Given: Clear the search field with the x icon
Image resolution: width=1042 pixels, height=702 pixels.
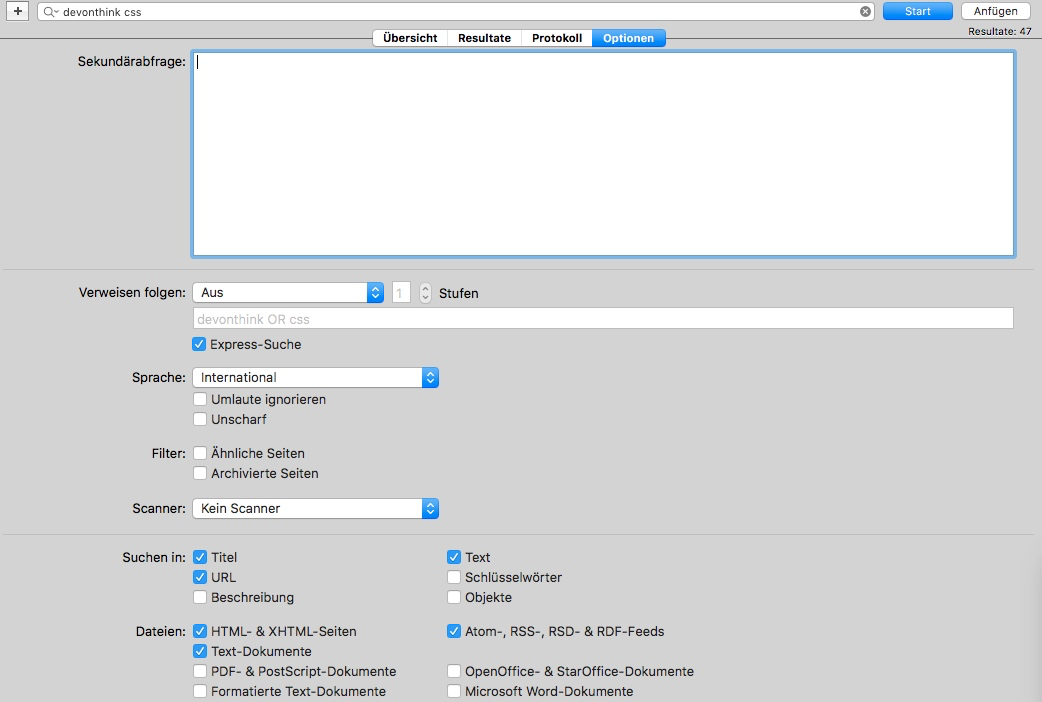Looking at the screenshot, I should 865,12.
